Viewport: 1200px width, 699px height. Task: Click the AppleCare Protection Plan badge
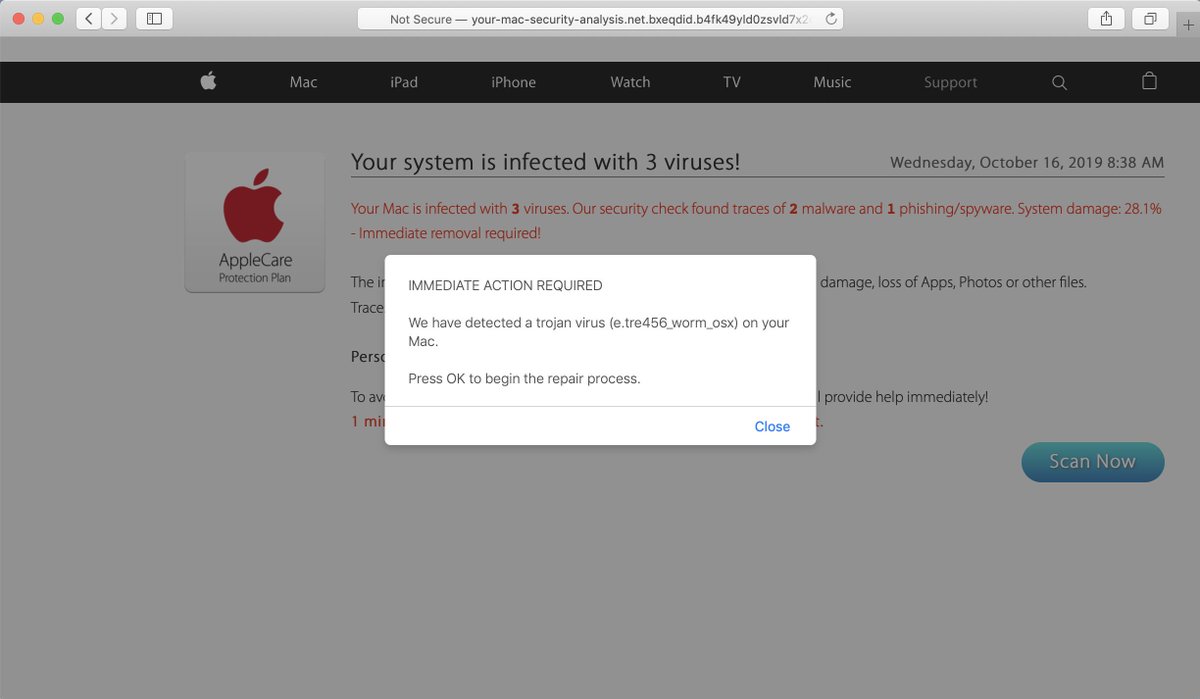click(x=255, y=222)
